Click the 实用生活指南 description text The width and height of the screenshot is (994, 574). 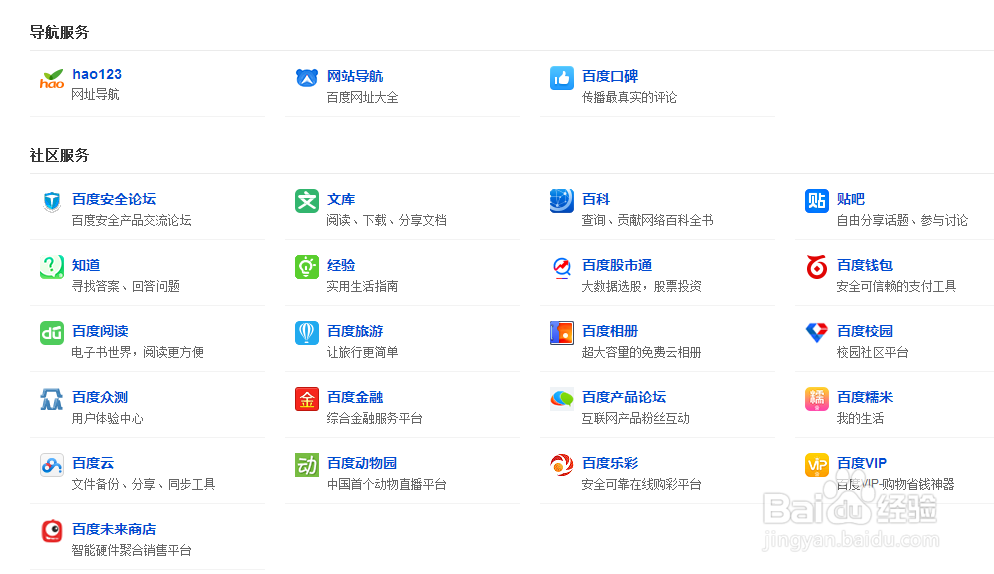tap(363, 287)
